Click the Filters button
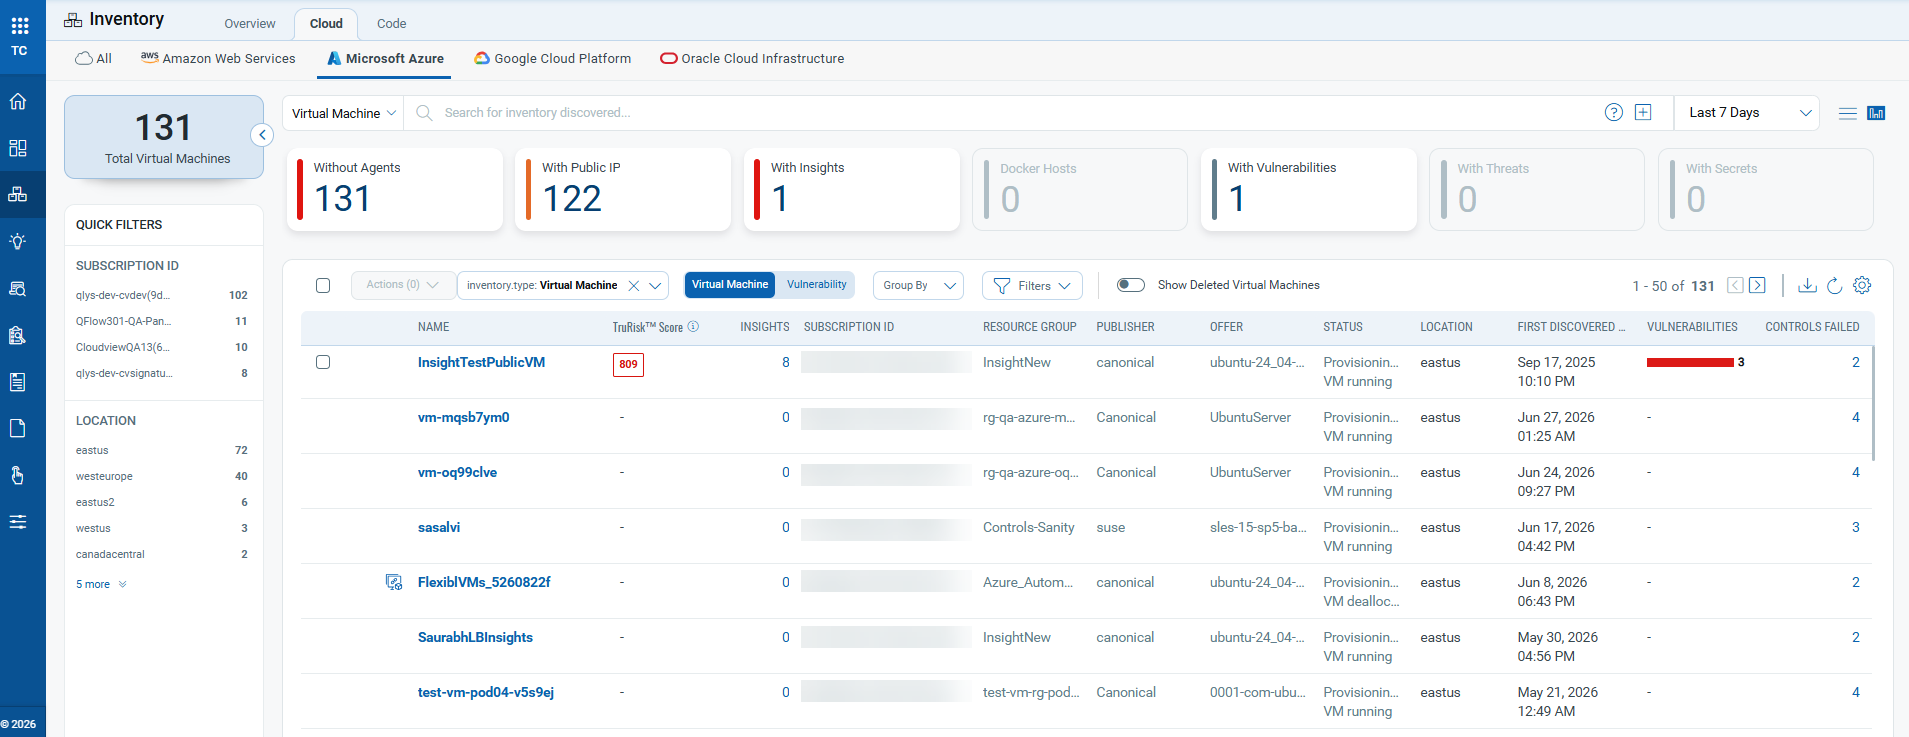 pyautogui.click(x=1032, y=285)
